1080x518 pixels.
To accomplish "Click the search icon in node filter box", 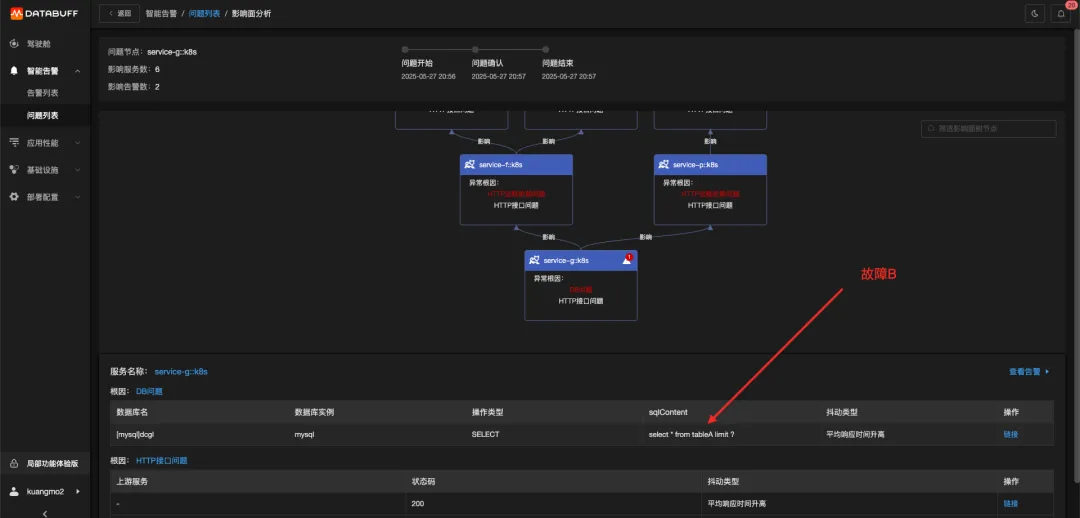I will point(932,128).
